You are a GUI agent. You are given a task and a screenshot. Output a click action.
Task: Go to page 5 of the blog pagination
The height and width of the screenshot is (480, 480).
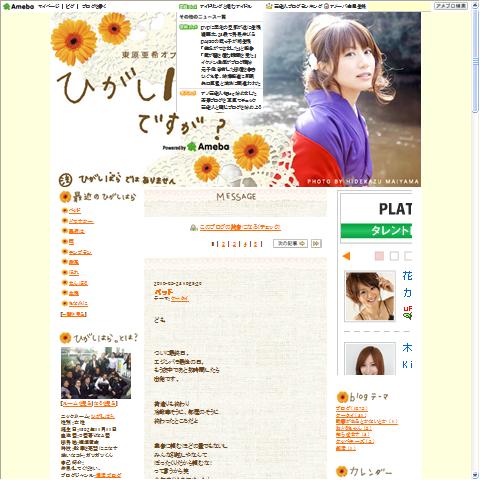pyautogui.click(x=256, y=244)
